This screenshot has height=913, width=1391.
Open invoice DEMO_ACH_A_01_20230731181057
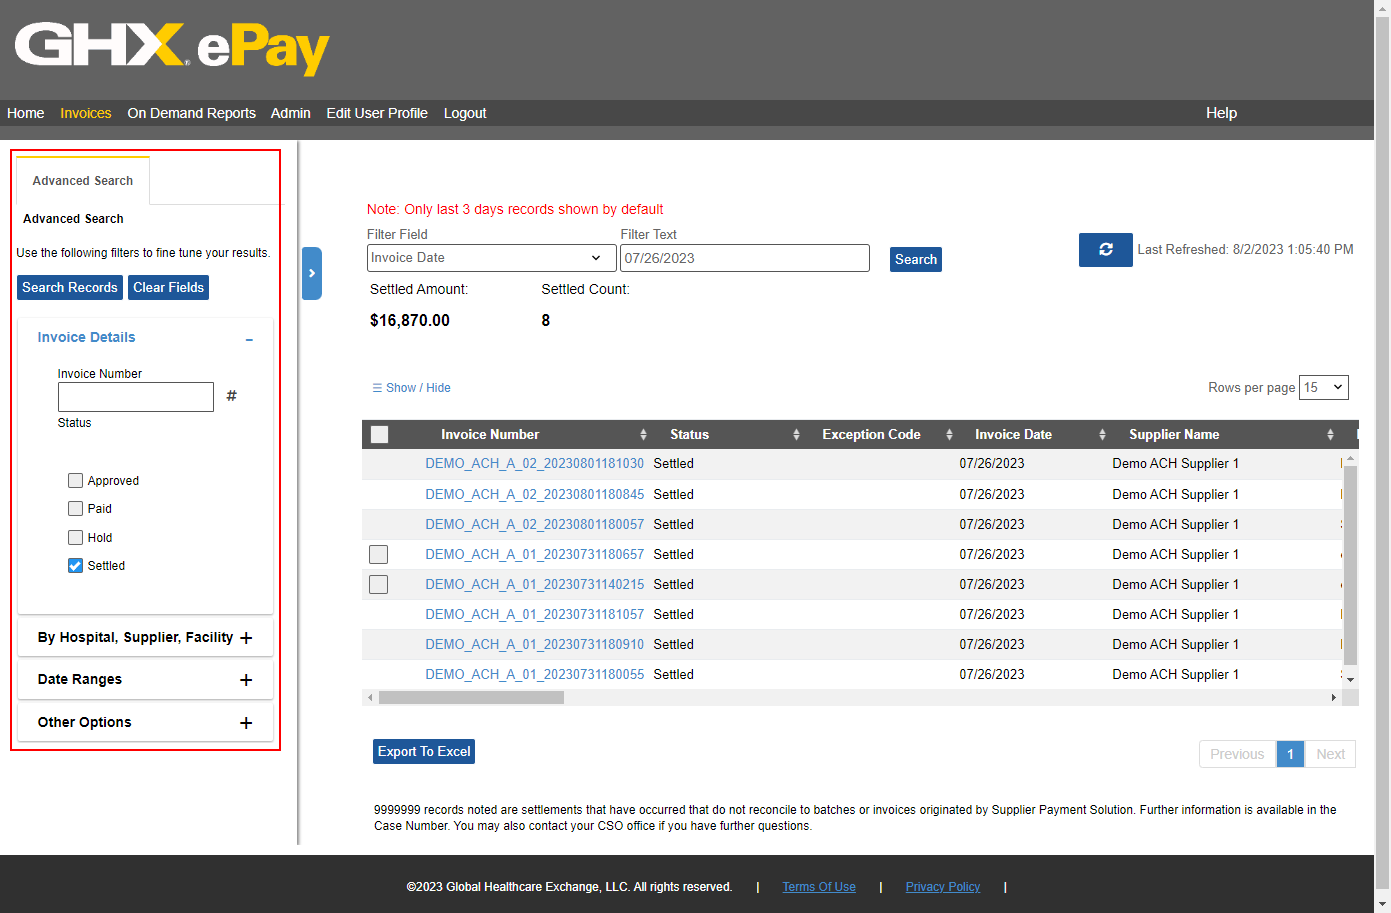[x=535, y=615]
